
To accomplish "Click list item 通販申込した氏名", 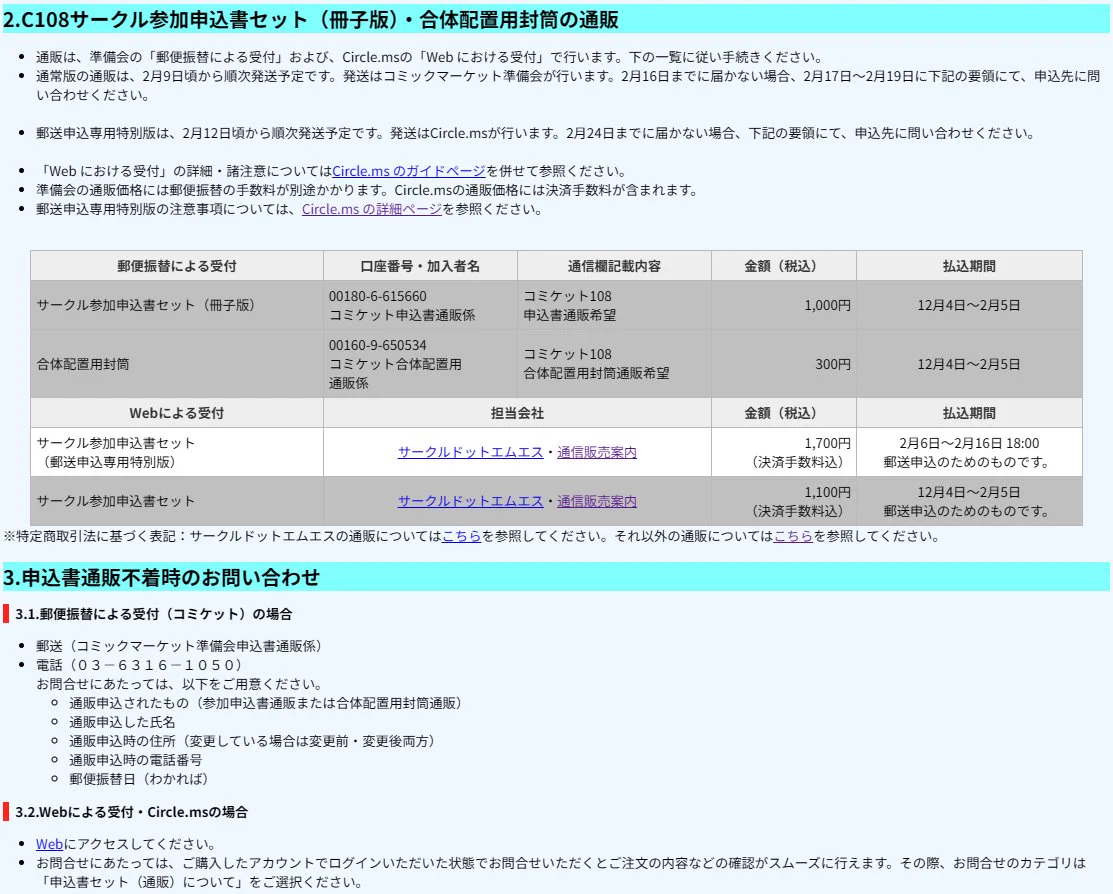I will (122, 722).
